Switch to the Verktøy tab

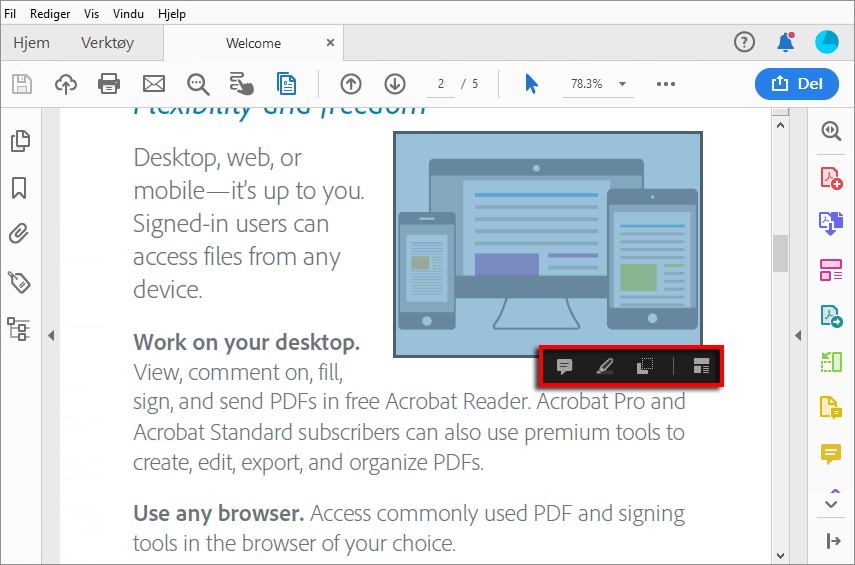(x=107, y=43)
